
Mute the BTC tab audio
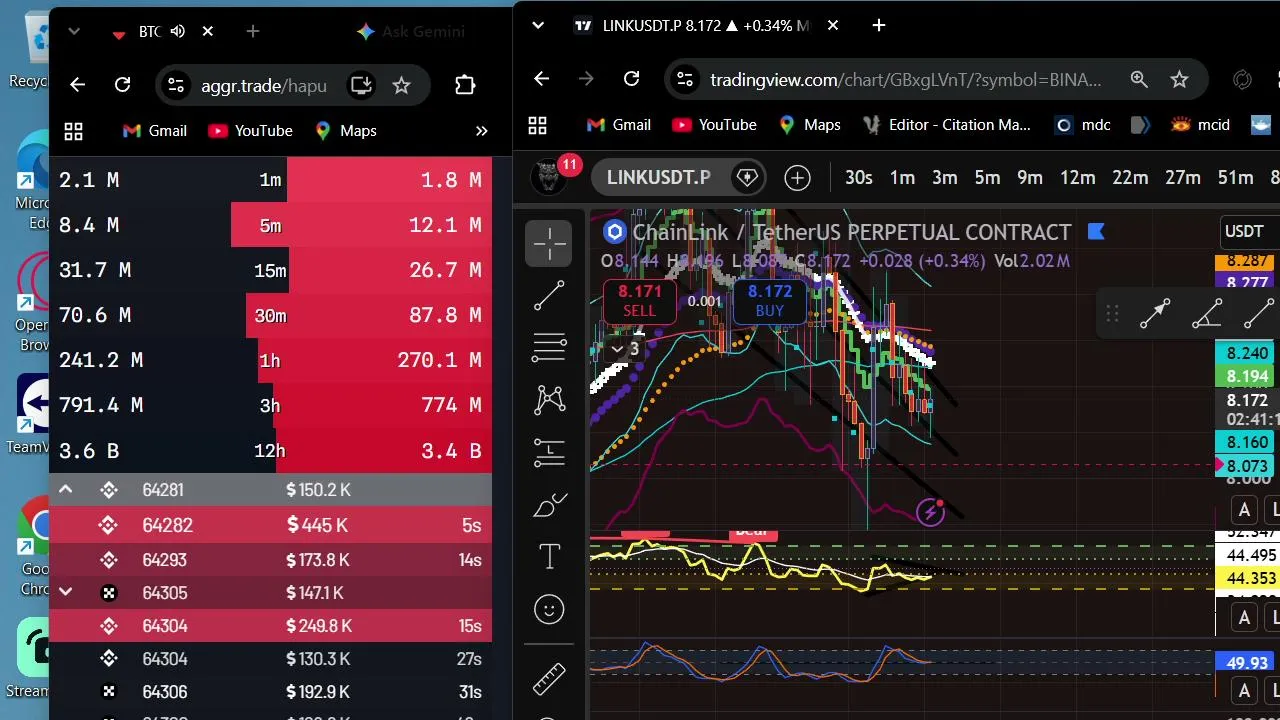(x=178, y=32)
